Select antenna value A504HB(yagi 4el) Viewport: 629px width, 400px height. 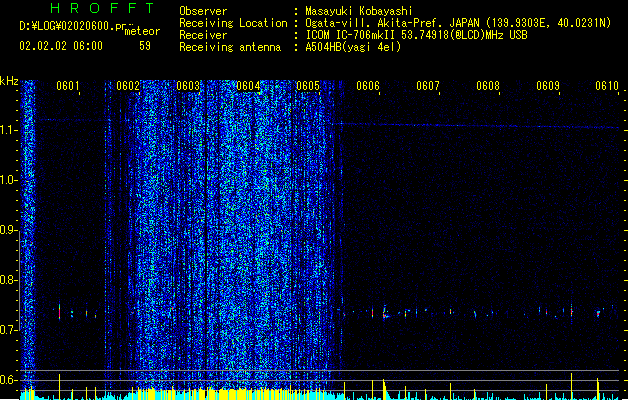coord(353,47)
